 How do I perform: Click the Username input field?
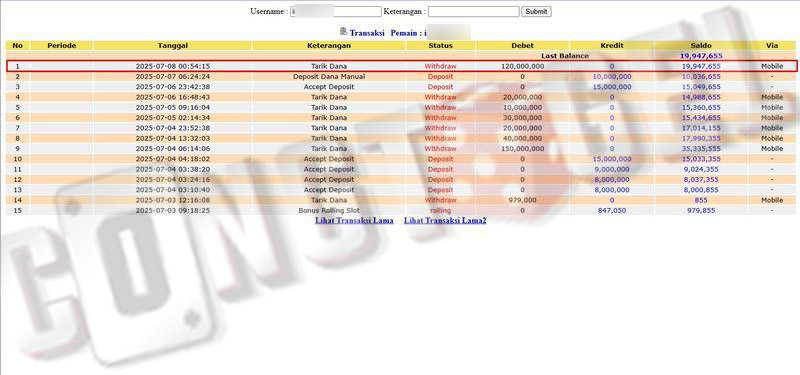click(336, 11)
